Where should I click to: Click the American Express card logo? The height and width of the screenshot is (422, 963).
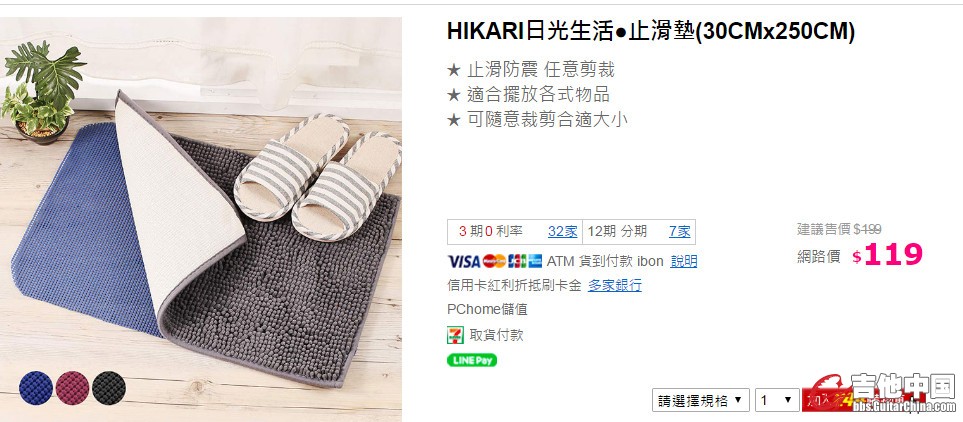coord(535,261)
